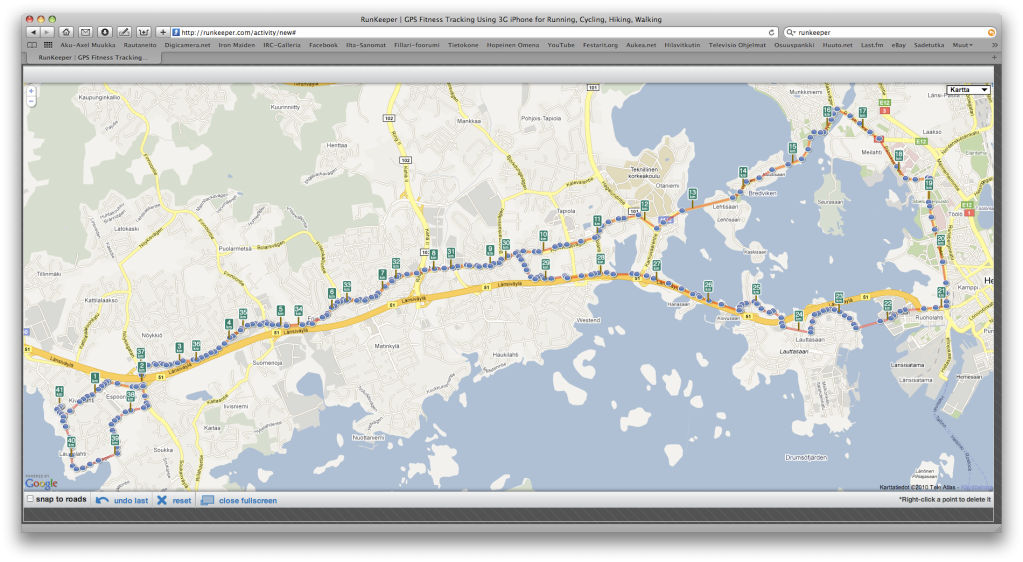Enable the snap to roads checkbox
This screenshot has width=1023, height=562.
[x=30, y=499]
